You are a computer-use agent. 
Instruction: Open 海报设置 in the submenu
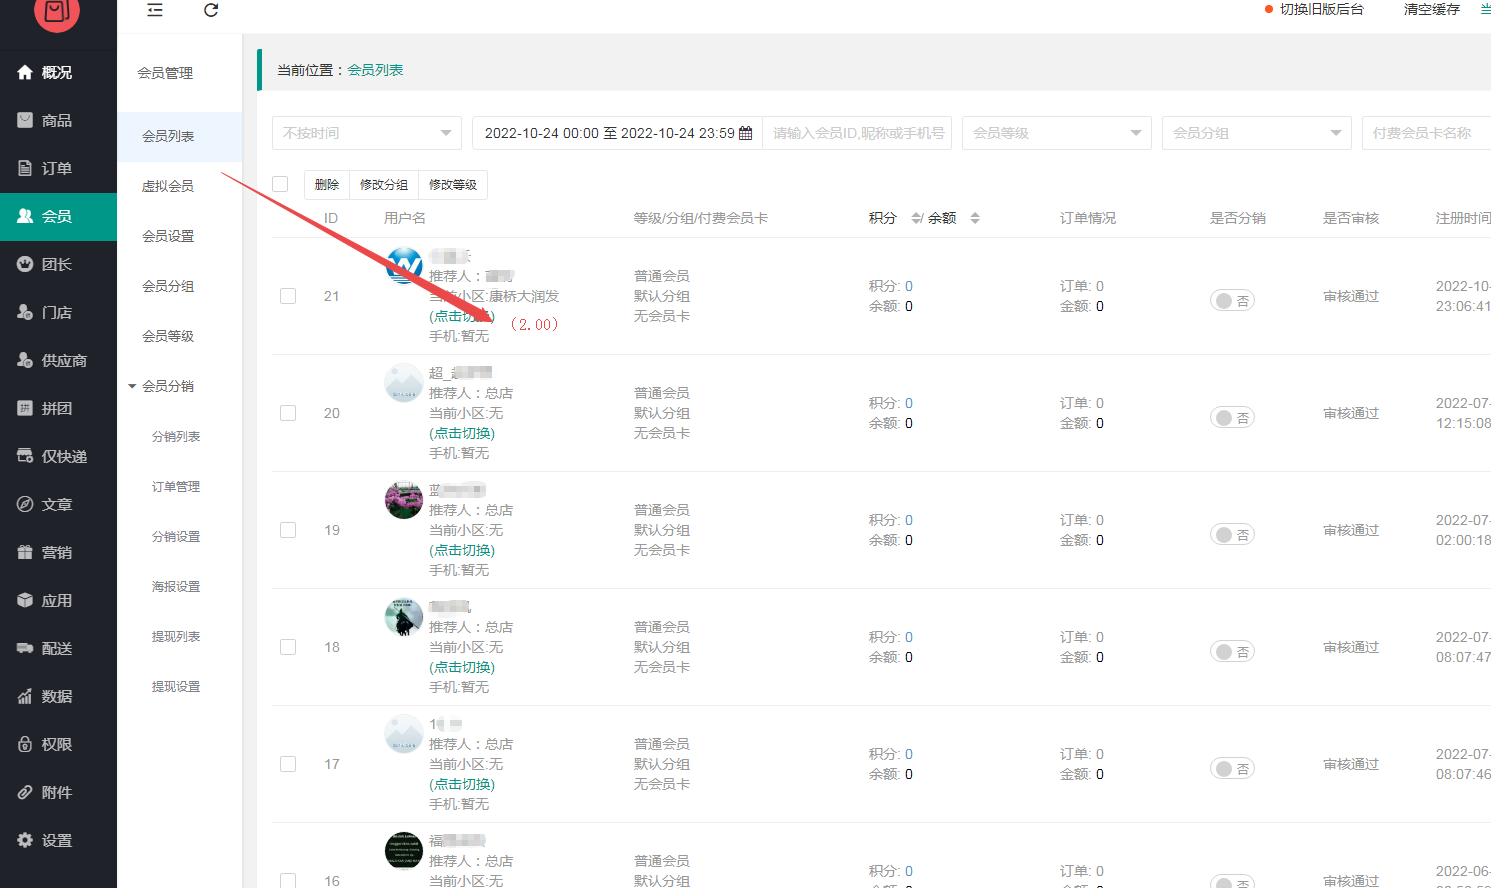click(x=176, y=586)
